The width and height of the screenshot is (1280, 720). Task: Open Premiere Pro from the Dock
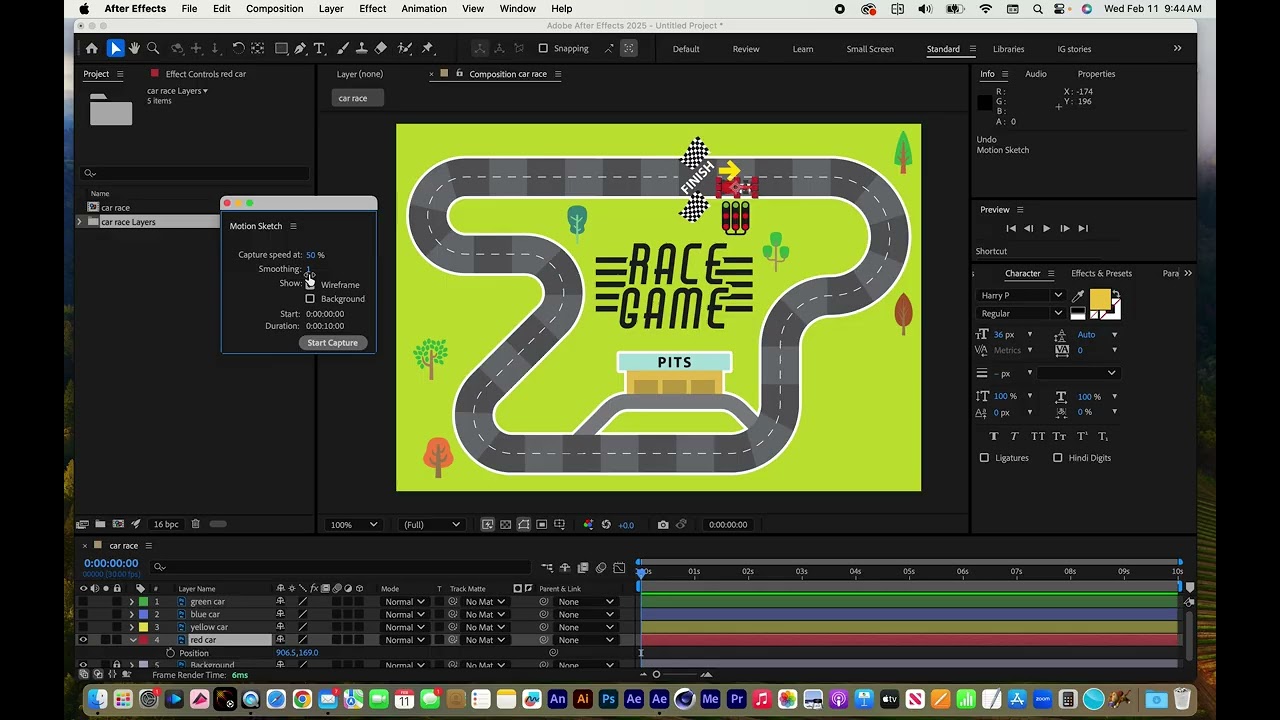[737, 700]
